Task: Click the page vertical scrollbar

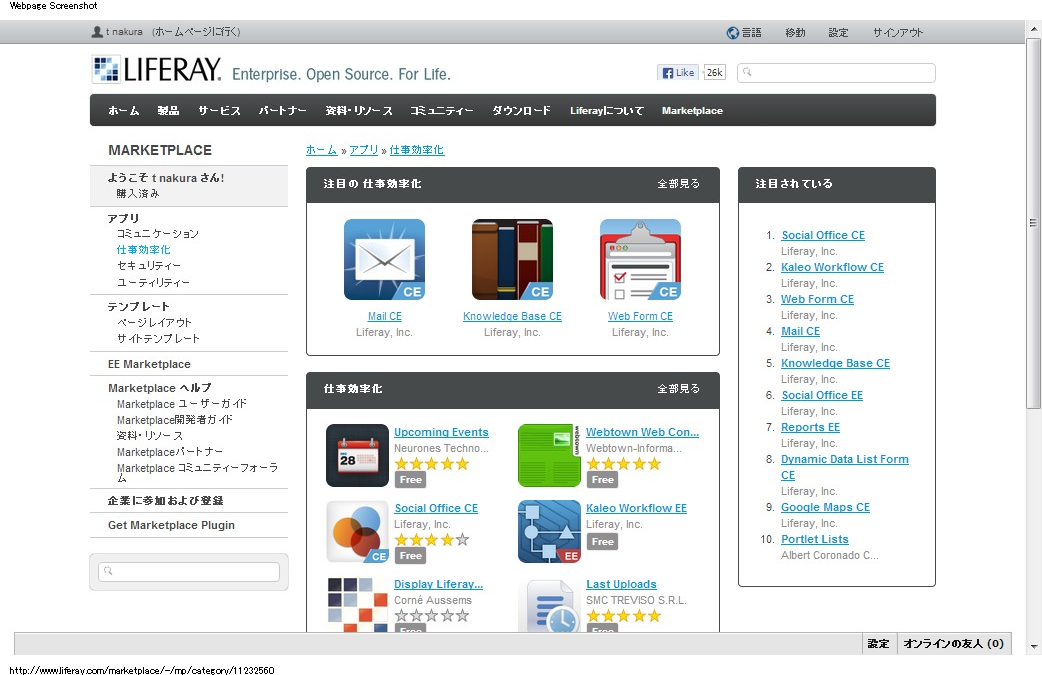Action: pos(1033,223)
